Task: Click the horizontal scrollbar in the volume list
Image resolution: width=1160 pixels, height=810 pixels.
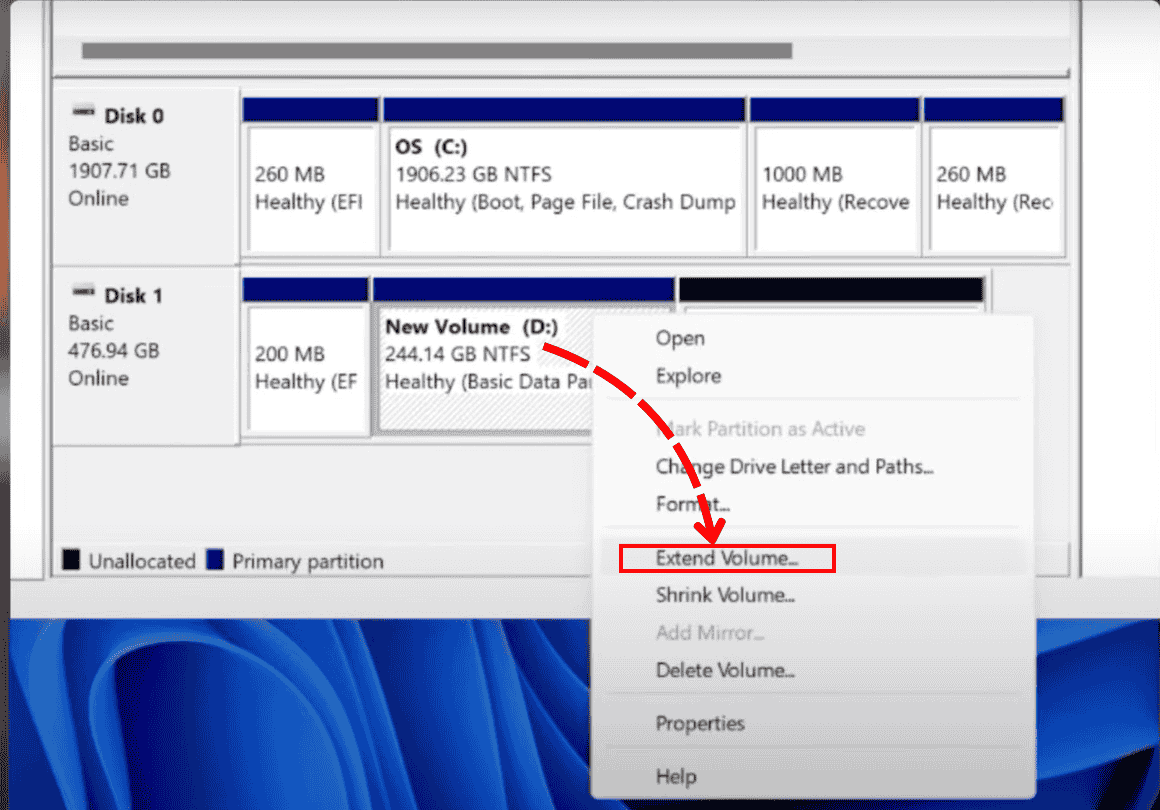Action: click(436, 50)
